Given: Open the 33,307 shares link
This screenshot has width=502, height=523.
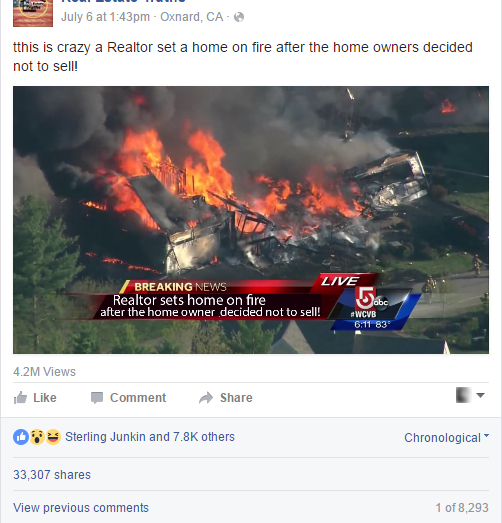Looking at the screenshot, I should coord(52,475).
